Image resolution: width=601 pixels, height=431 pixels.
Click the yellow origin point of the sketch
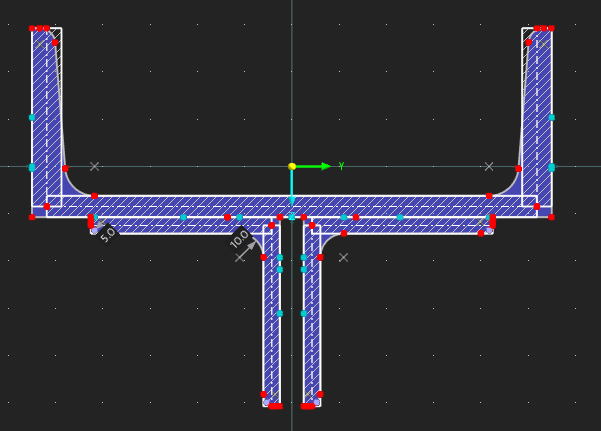tap(292, 166)
